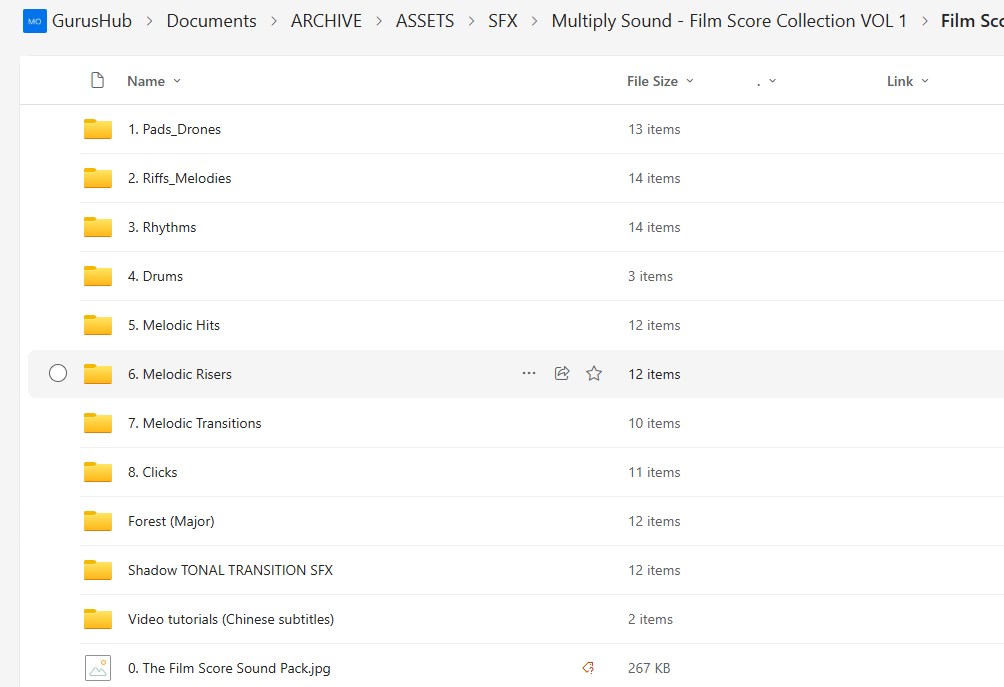
Task: Jump to SFX breadcrumb folder
Action: 502,21
